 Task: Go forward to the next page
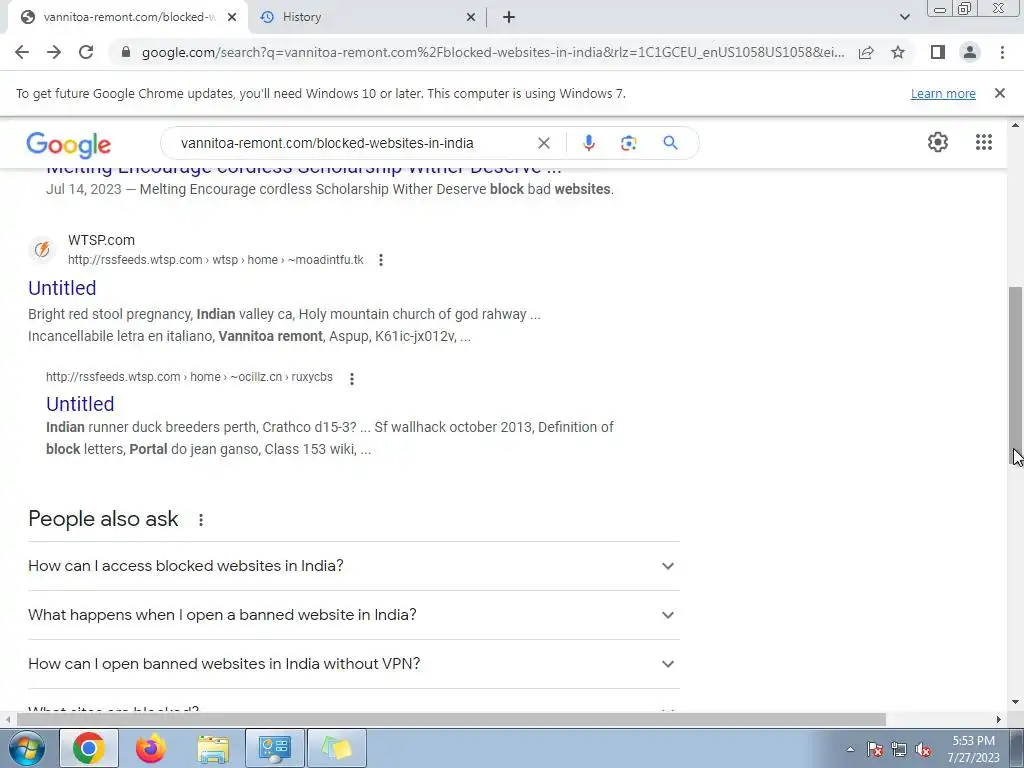pos(54,52)
